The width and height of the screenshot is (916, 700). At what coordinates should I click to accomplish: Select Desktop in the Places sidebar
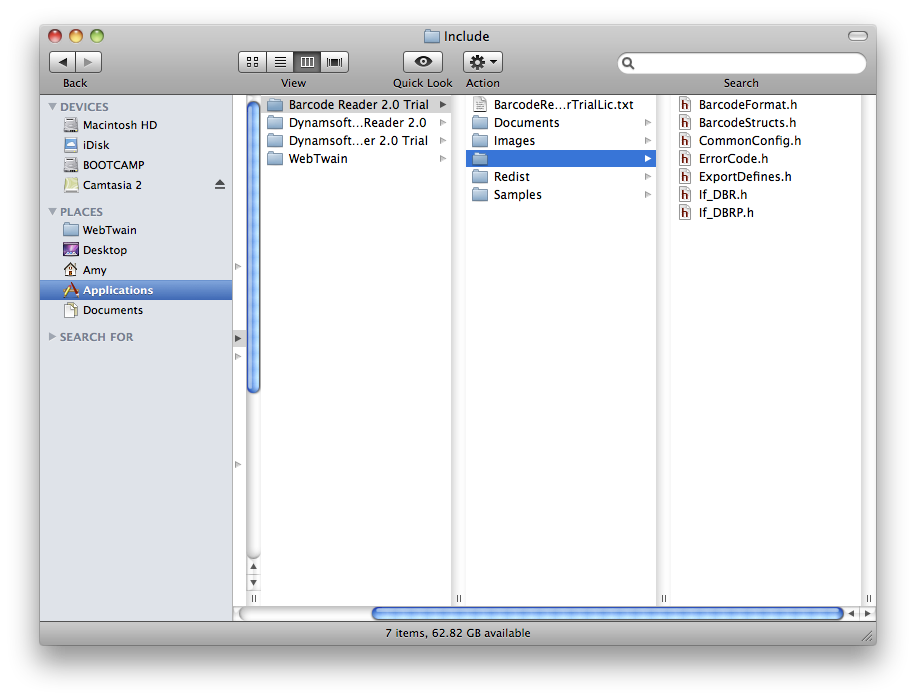[x=104, y=250]
